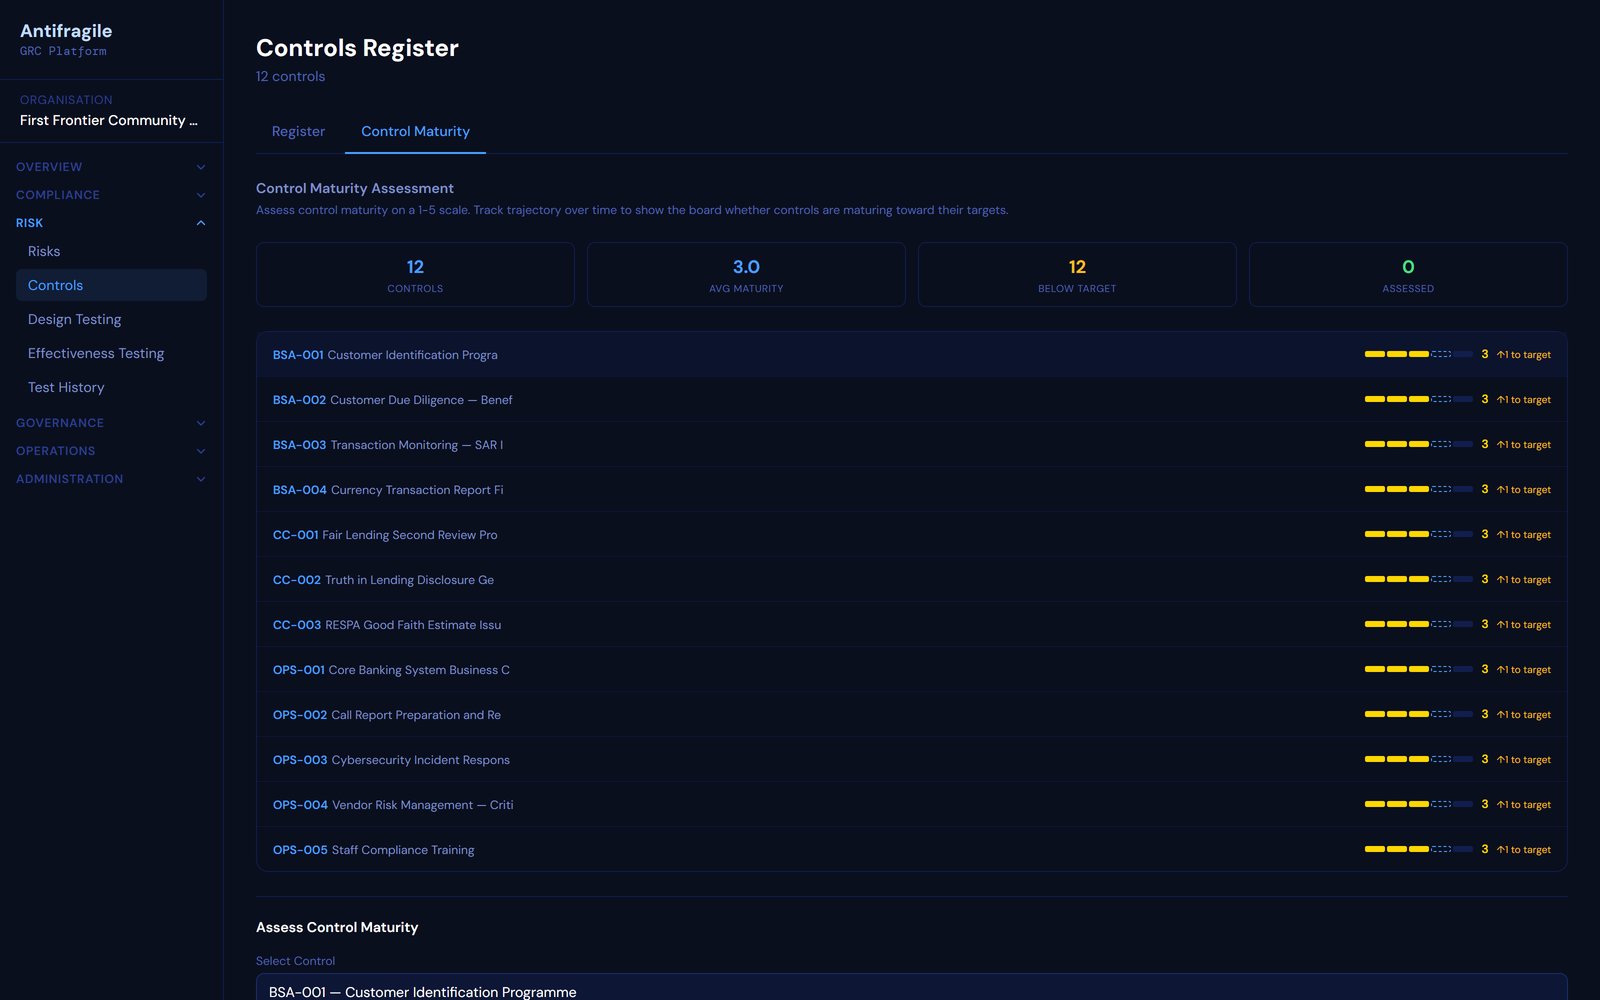This screenshot has height=1000, width=1600.
Task: Click the OPS-005 maturity level bar
Action: [x=1418, y=849]
